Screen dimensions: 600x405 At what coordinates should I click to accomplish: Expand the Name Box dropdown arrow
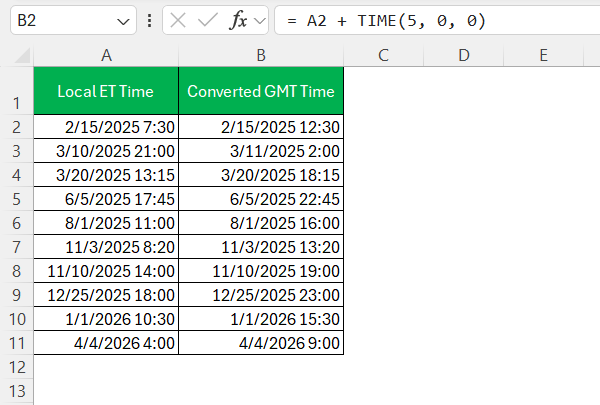[123, 22]
